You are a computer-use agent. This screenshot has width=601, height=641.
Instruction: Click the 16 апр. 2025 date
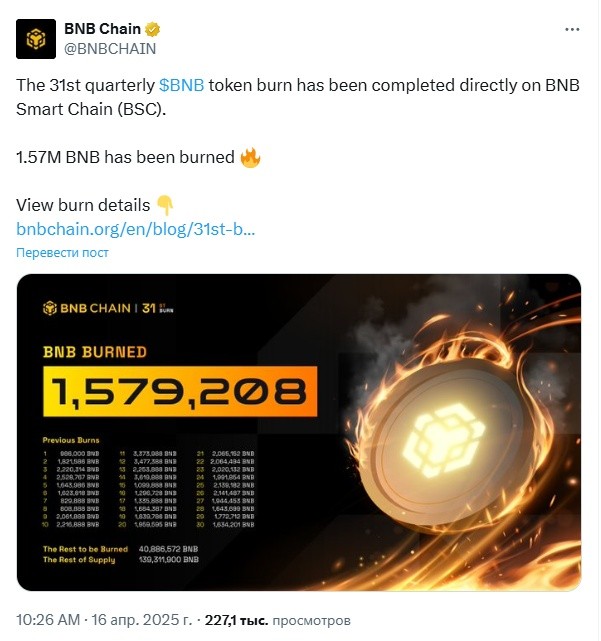141,620
